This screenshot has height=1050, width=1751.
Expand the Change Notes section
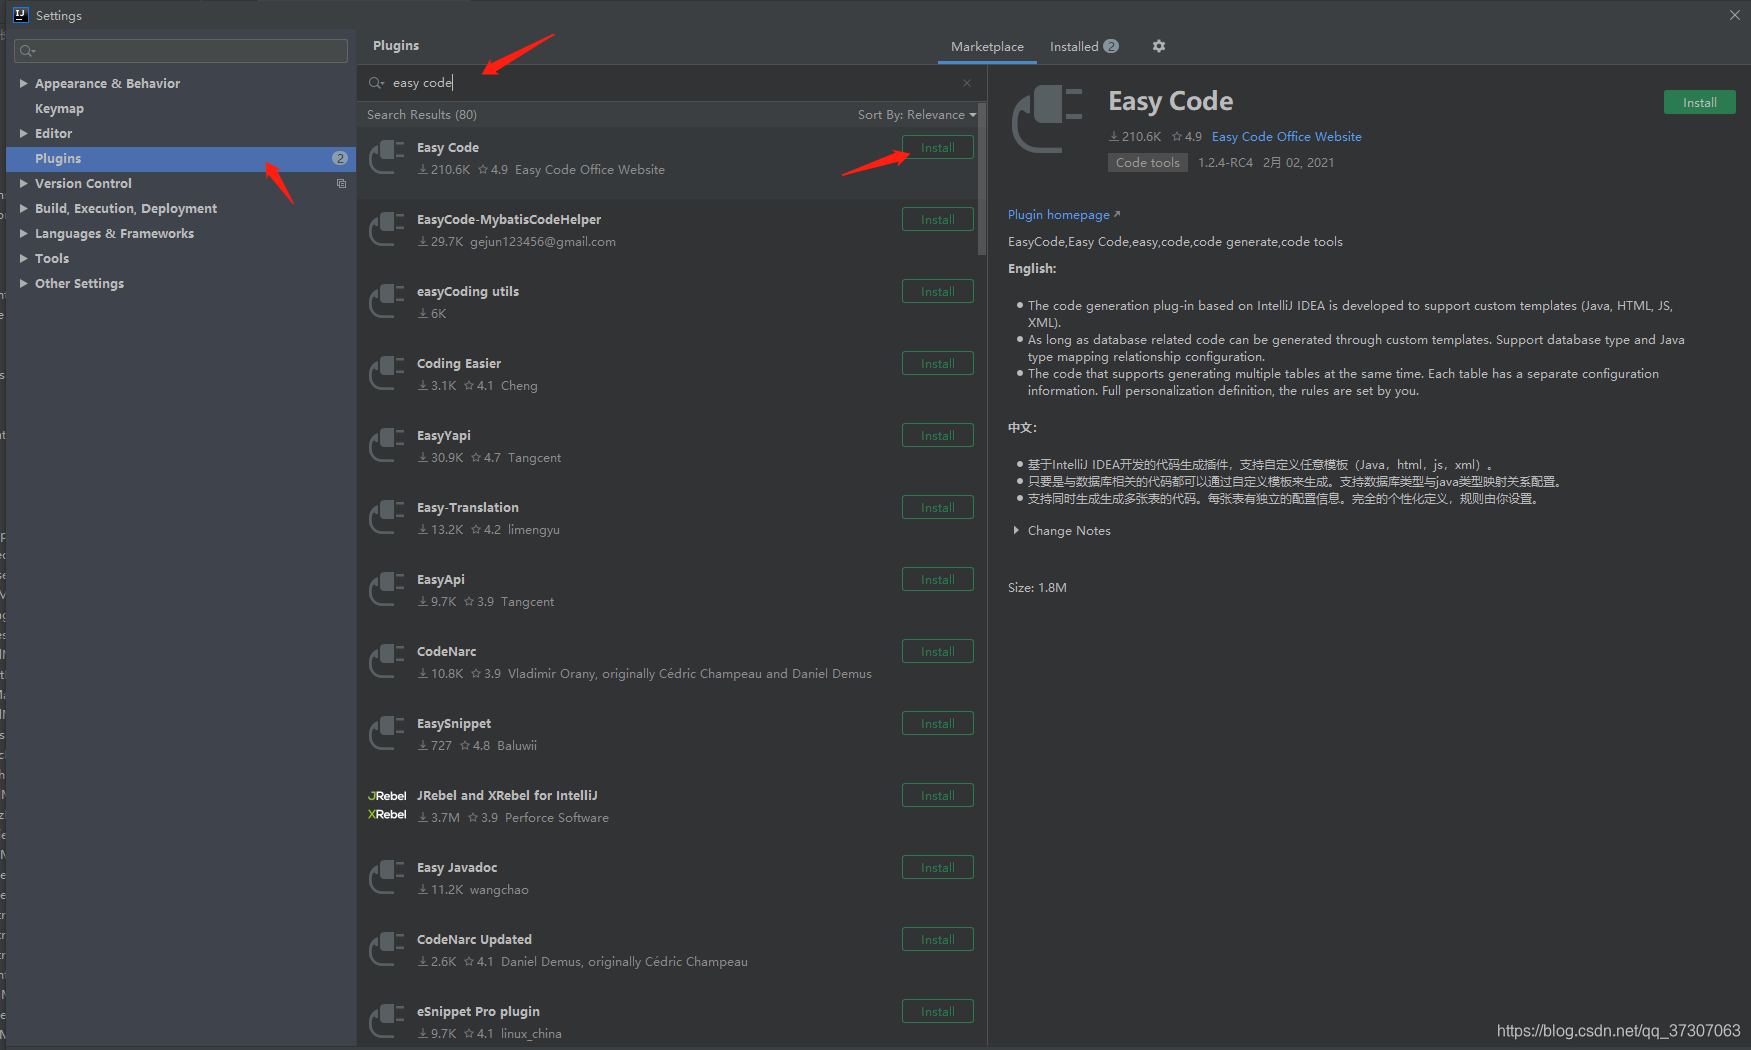1016,530
